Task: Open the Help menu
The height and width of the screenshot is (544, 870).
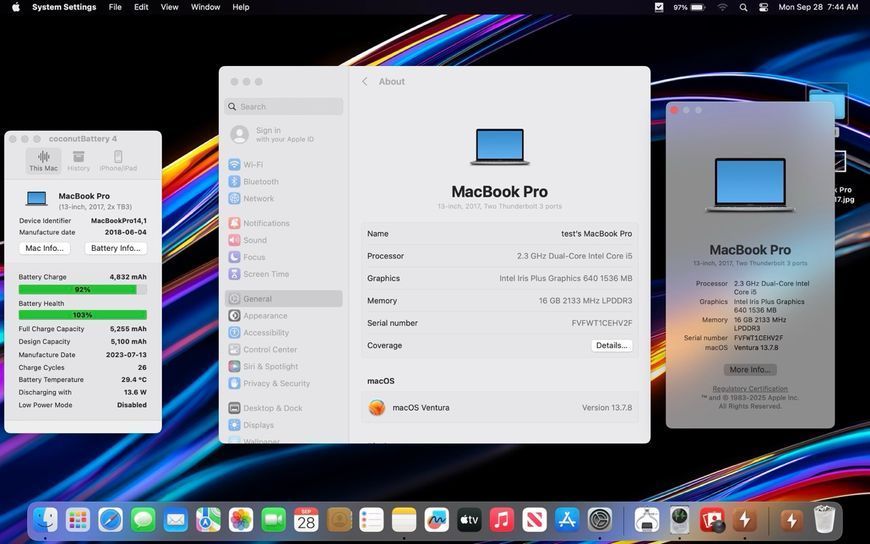Action: coord(240,7)
